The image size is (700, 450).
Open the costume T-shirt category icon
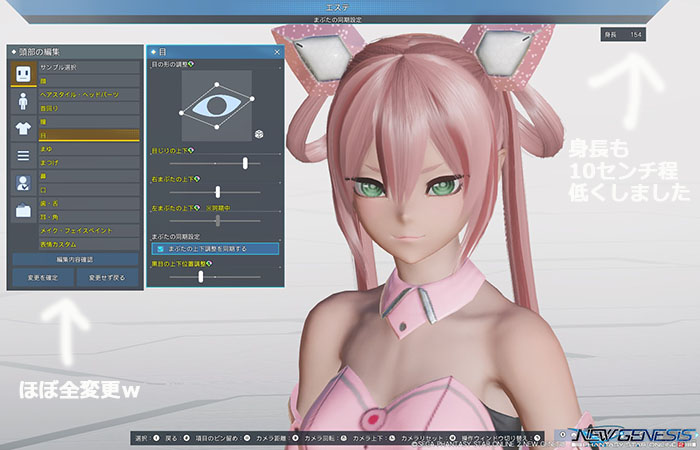tap(23, 129)
